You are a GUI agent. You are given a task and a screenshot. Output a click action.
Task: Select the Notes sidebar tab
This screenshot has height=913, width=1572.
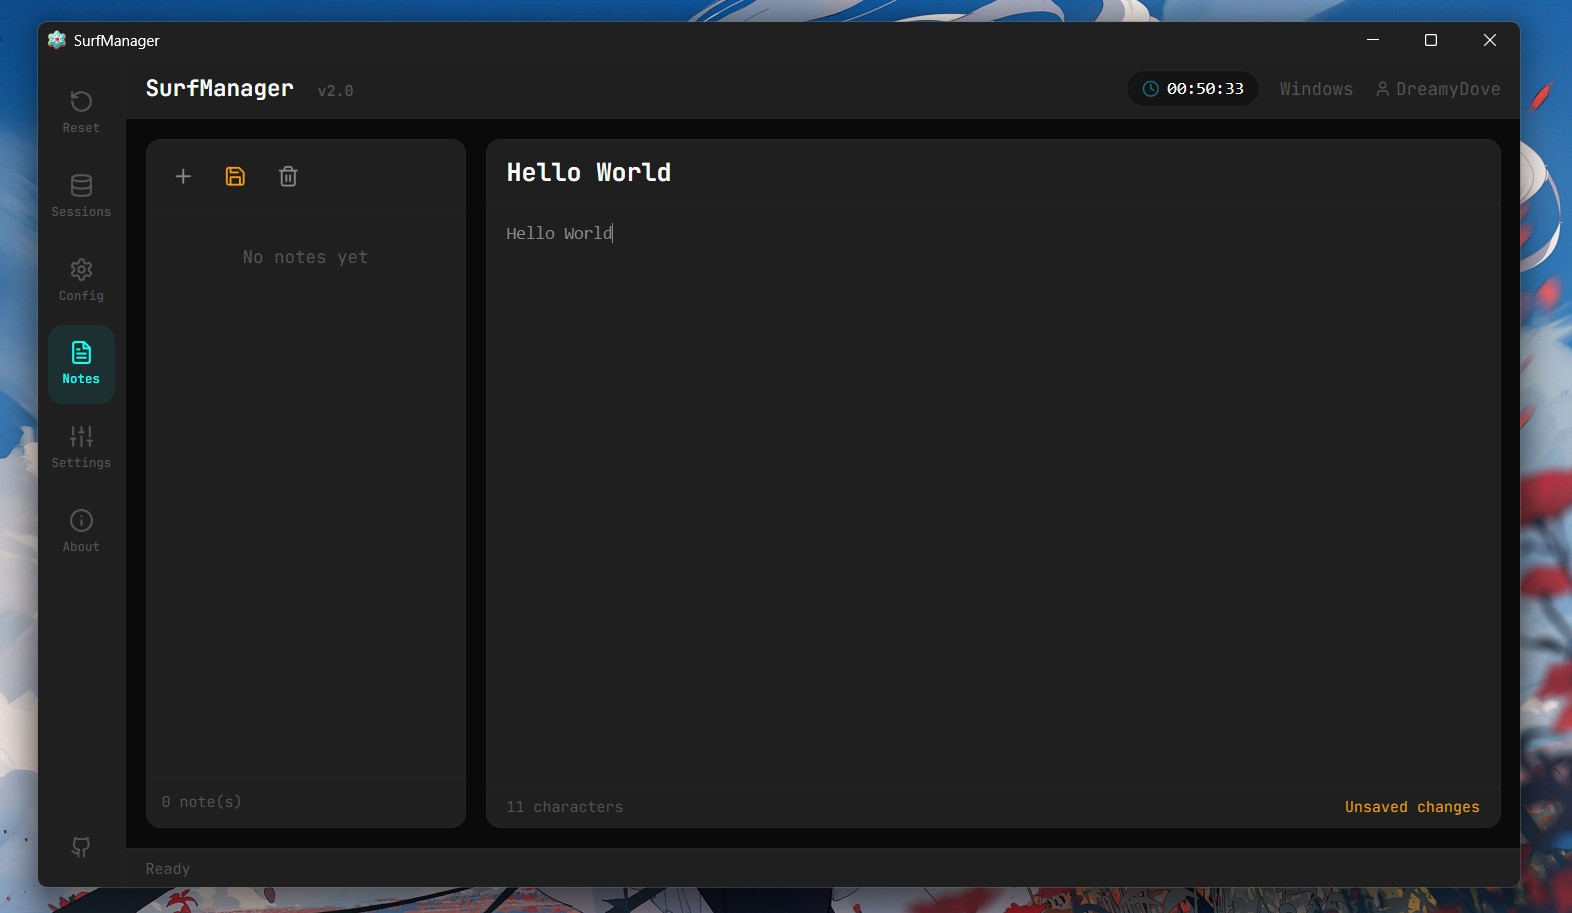81,364
